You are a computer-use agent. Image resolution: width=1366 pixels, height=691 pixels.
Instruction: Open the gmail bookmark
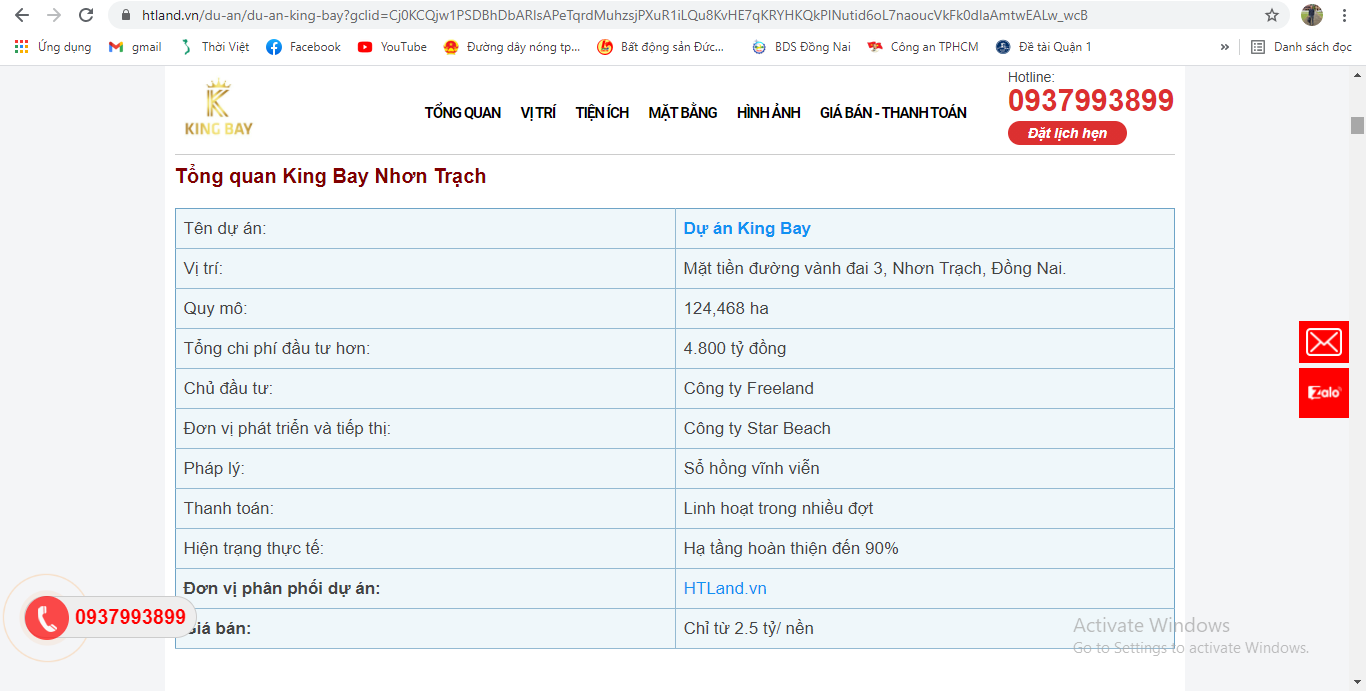pyautogui.click(x=135, y=47)
